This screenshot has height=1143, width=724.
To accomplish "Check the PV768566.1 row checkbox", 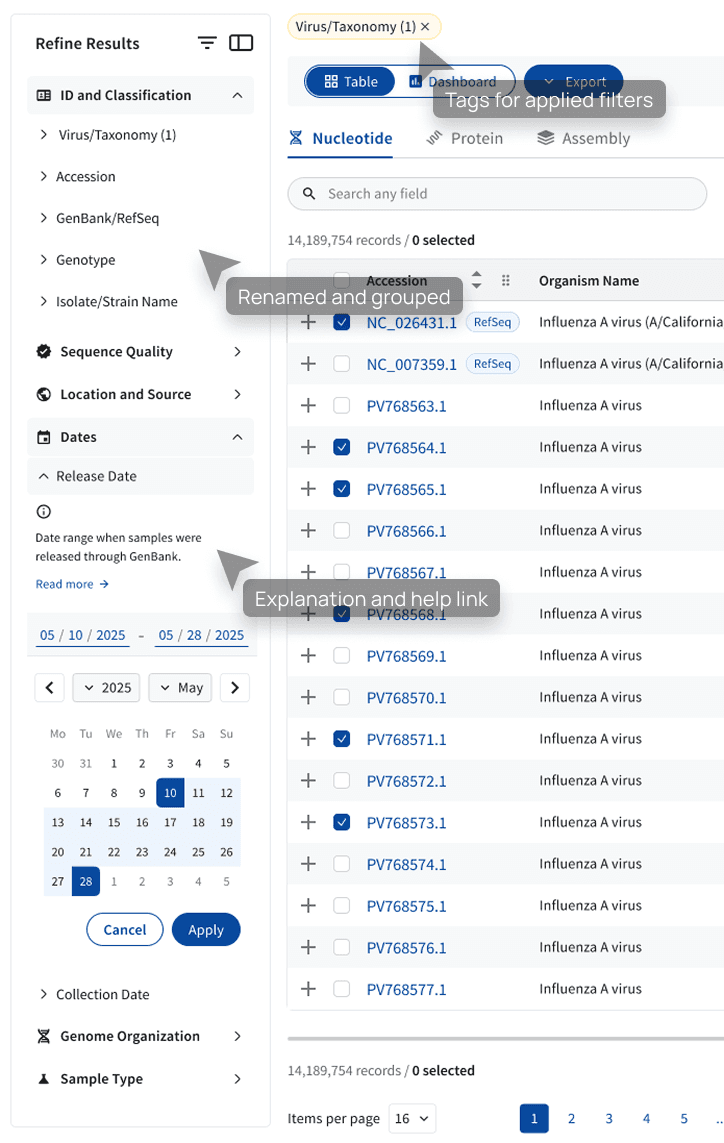I will tap(341, 531).
